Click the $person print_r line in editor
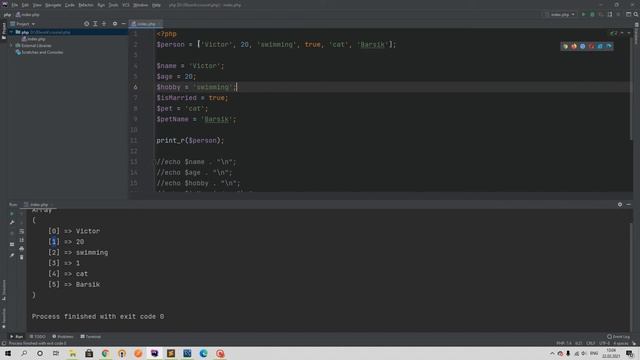 (x=190, y=140)
